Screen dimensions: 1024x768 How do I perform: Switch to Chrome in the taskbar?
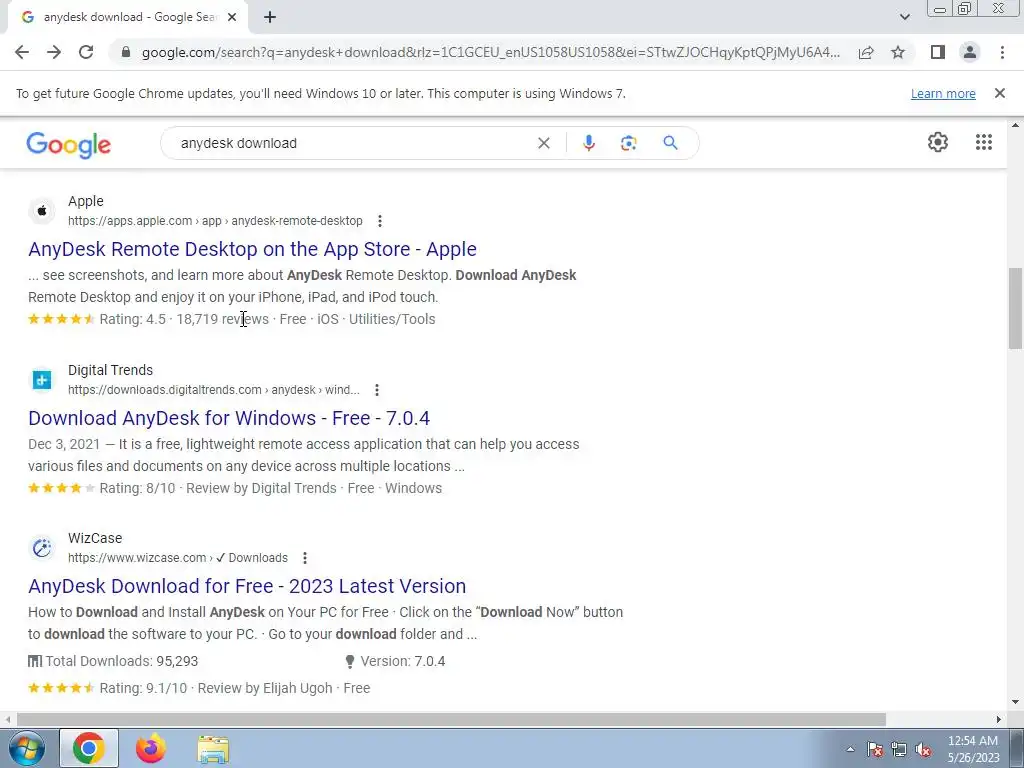(x=89, y=748)
